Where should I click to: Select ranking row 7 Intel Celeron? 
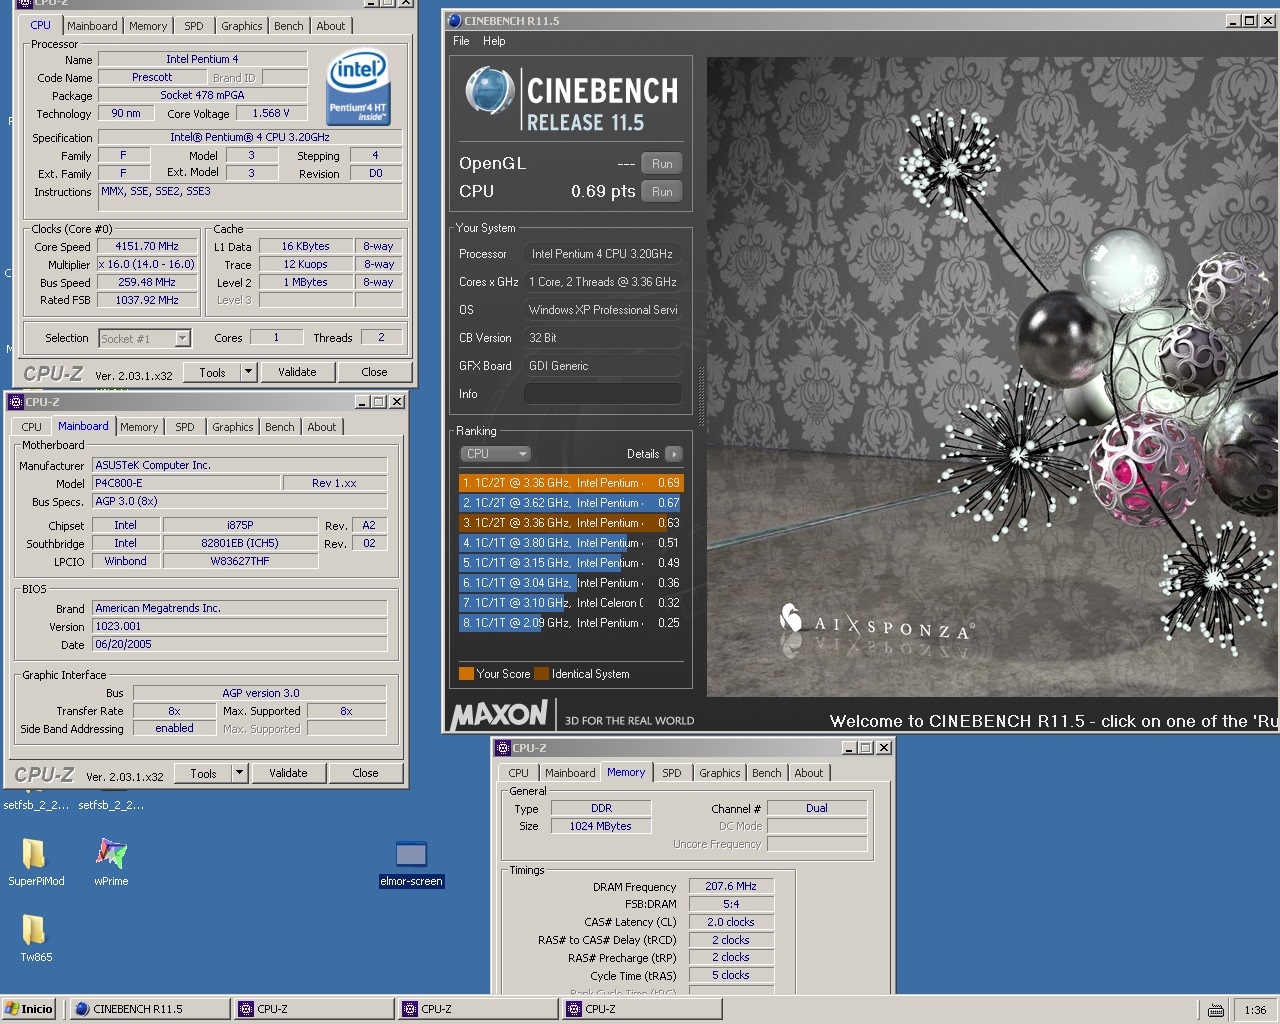[571, 603]
